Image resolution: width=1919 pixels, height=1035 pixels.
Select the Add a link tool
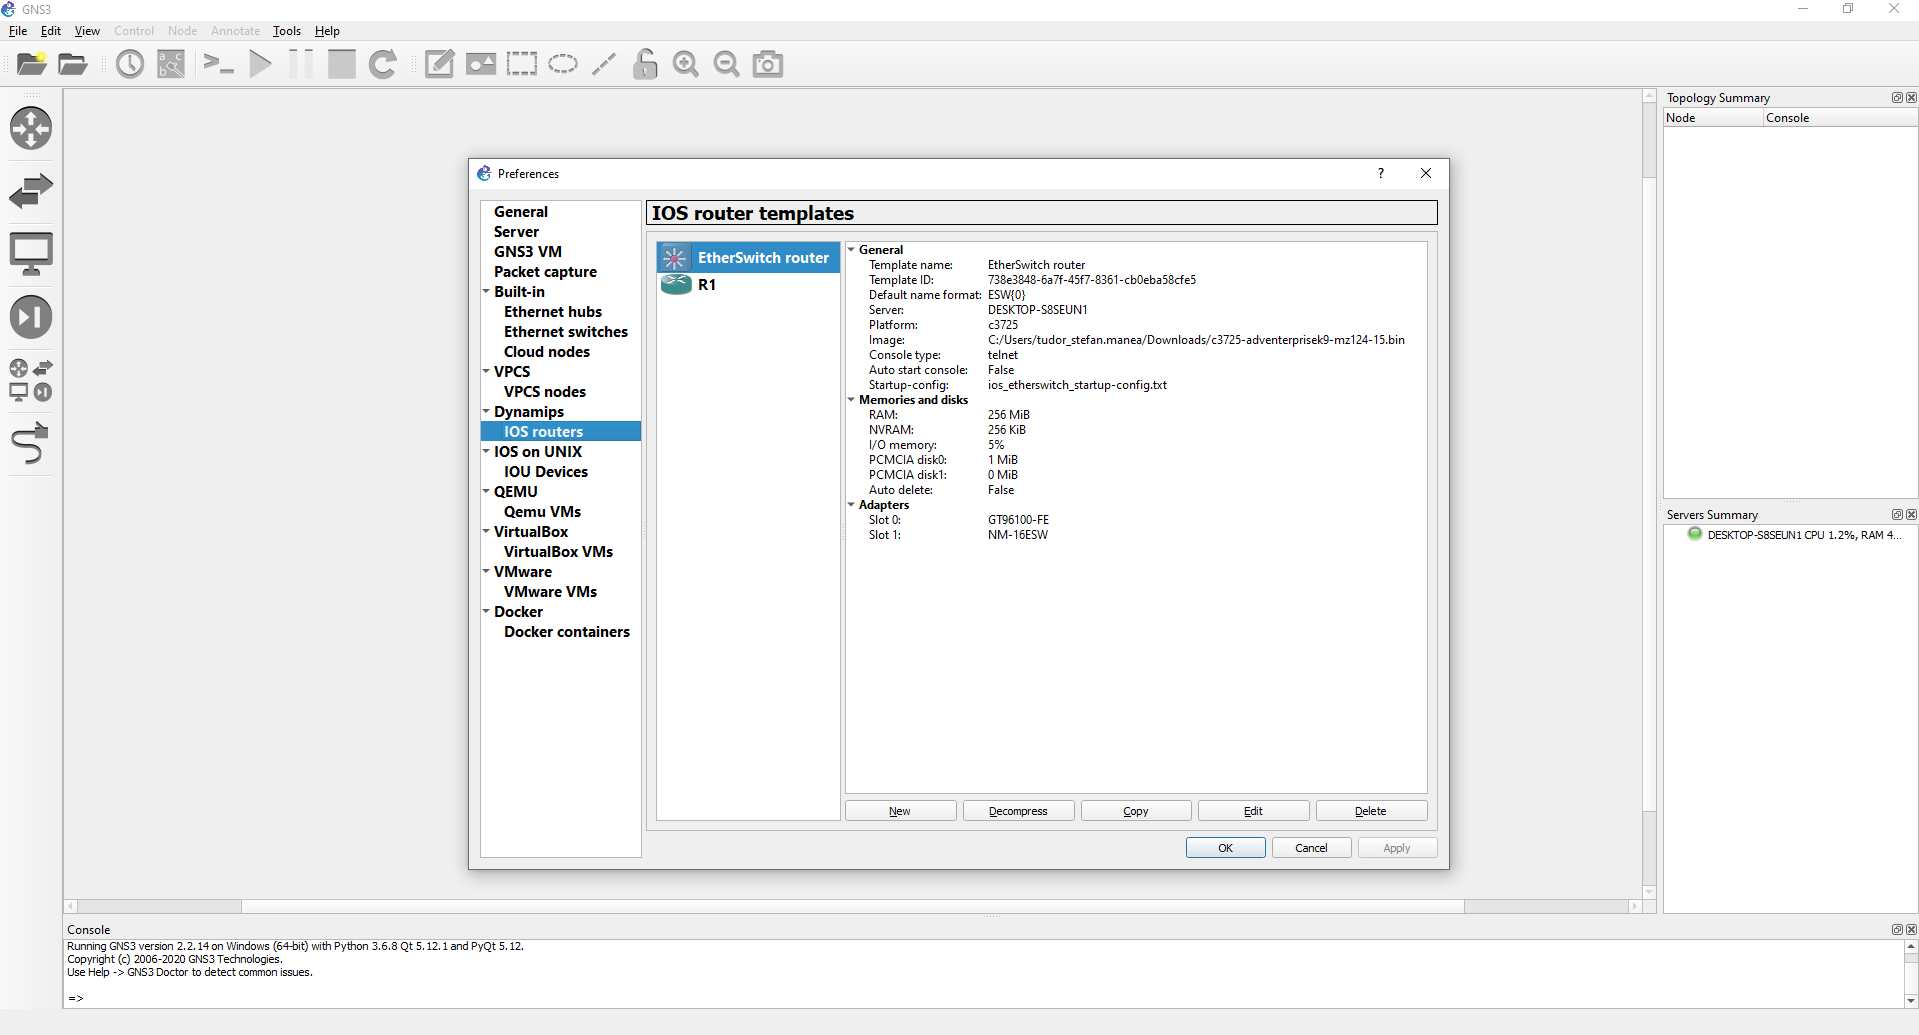click(x=31, y=443)
